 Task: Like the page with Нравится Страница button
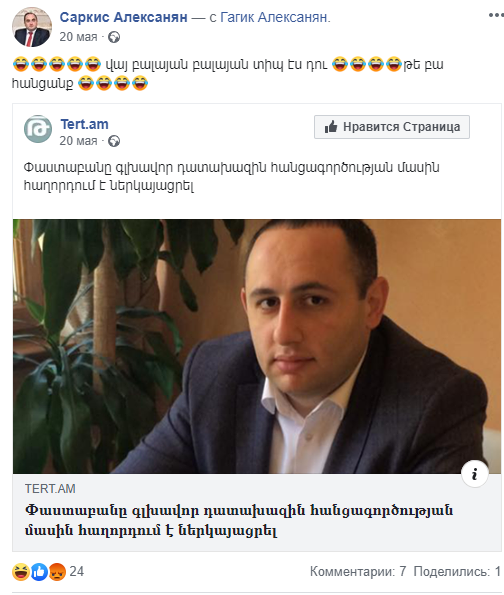click(x=392, y=127)
